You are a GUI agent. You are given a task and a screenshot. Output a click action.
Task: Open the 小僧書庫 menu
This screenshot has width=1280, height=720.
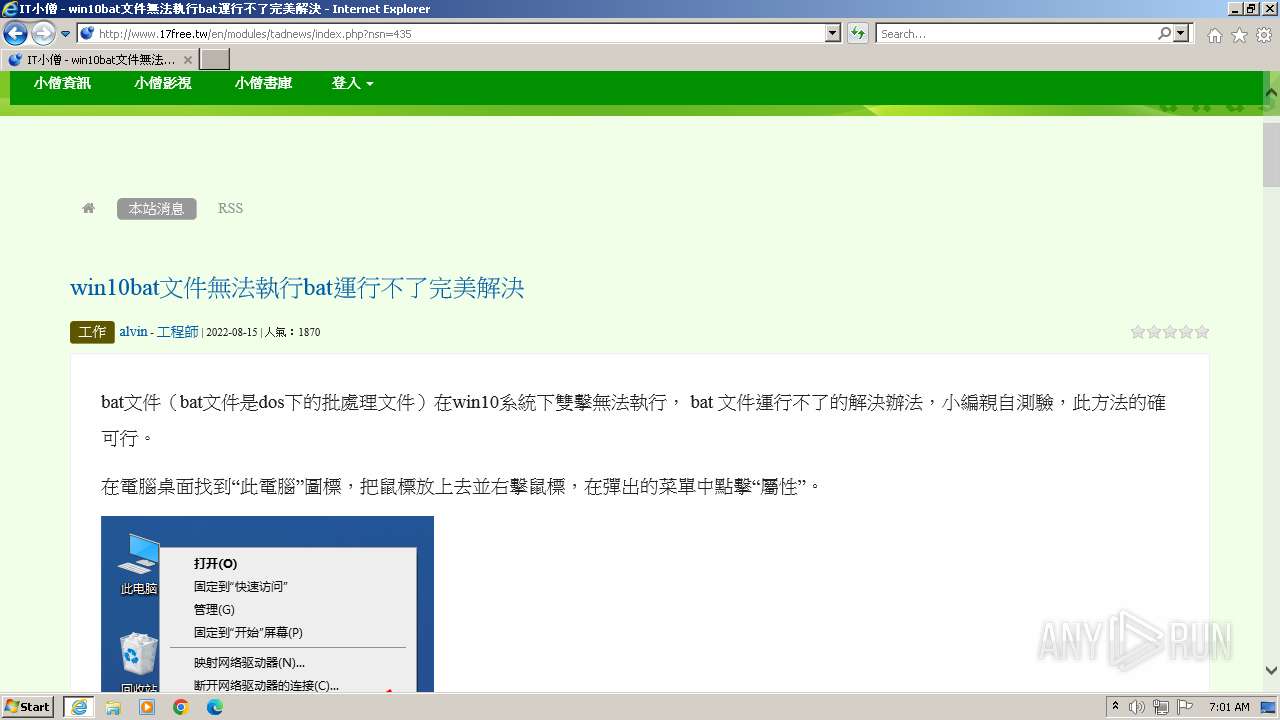(264, 83)
